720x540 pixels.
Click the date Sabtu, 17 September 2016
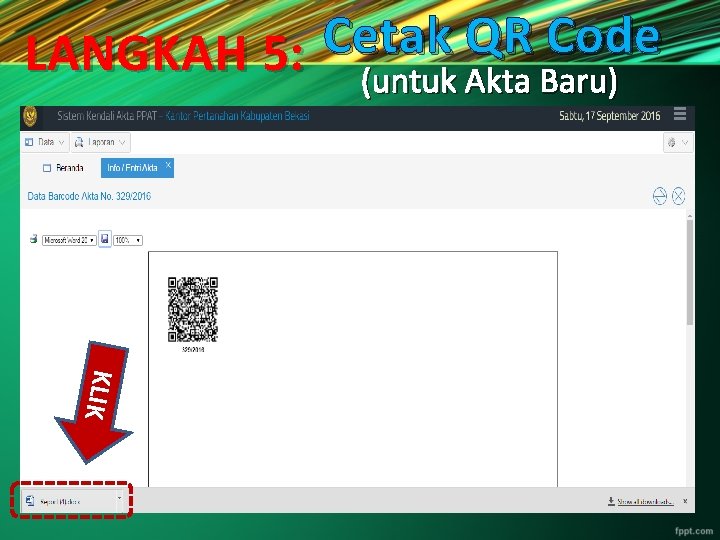click(x=609, y=116)
